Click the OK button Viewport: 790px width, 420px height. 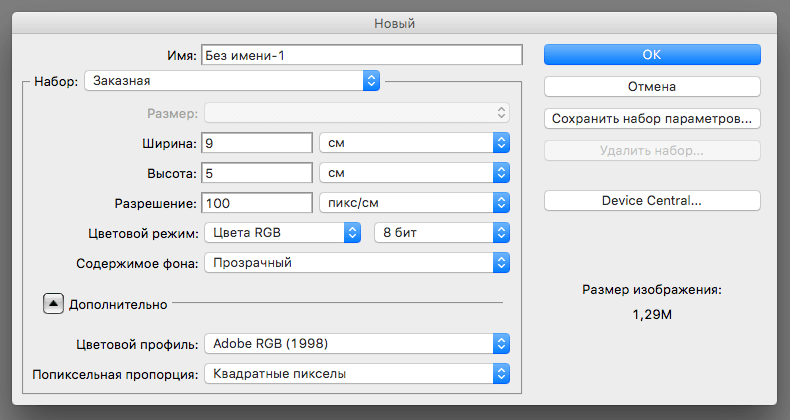click(652, 55)
